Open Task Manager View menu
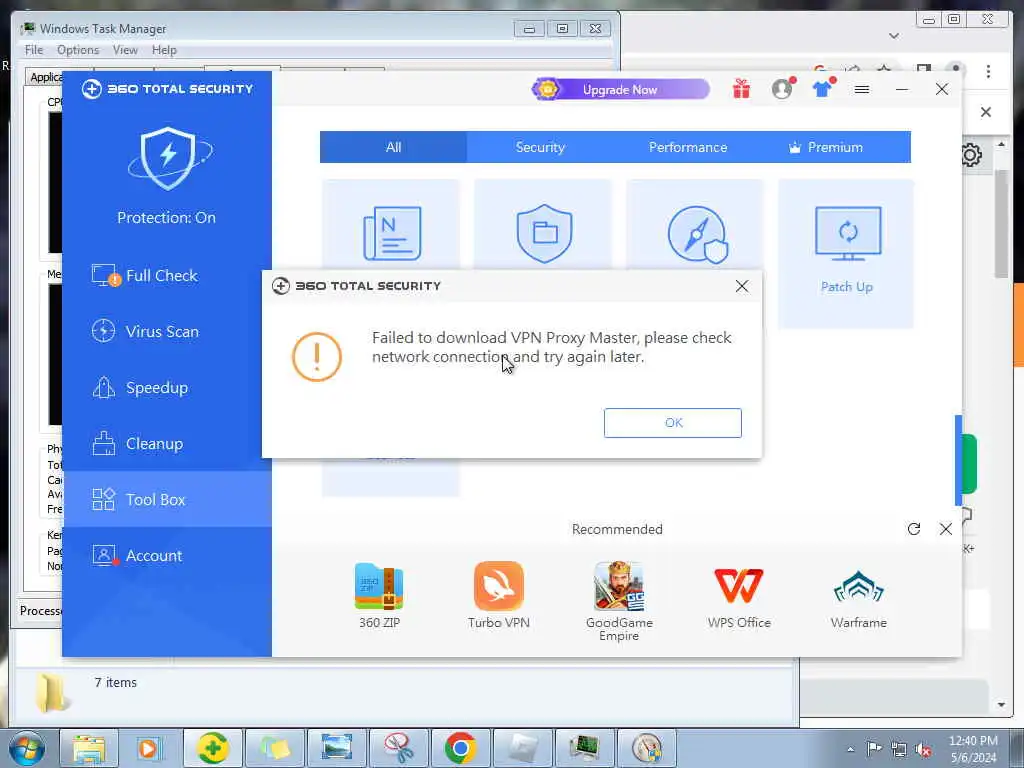Viewport: 1024px width, 768px height. 125,50
